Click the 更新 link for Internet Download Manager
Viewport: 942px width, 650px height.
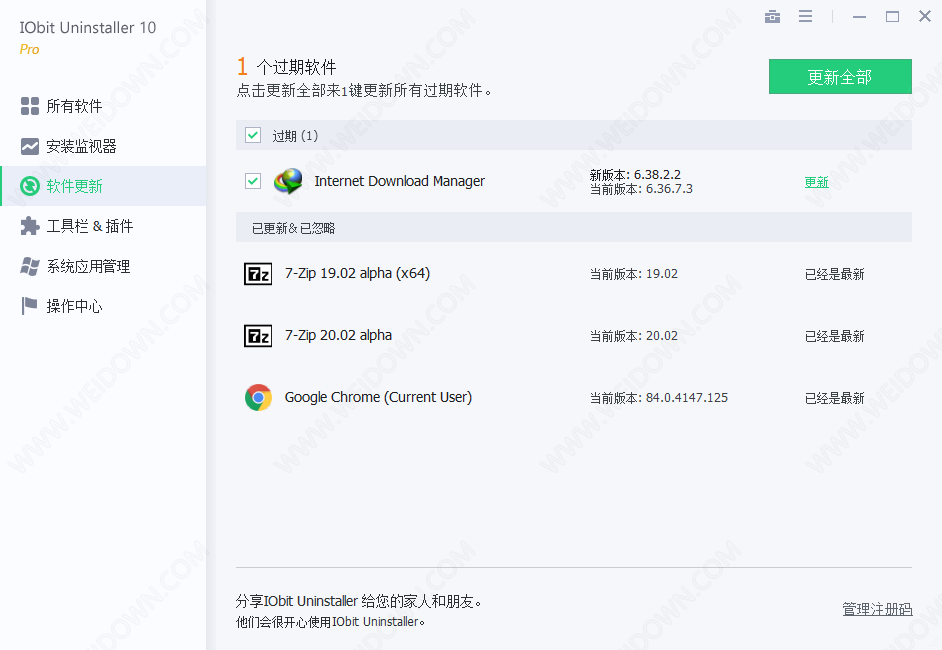coord(816,182)
